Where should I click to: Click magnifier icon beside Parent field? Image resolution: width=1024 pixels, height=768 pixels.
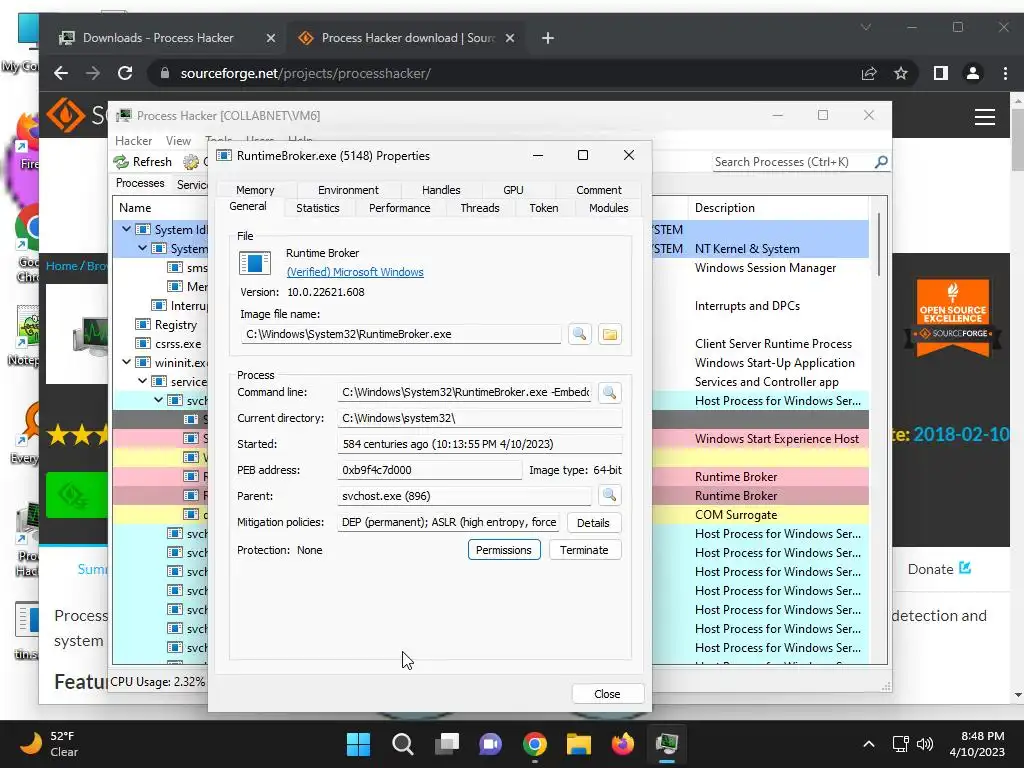point(609,496)
